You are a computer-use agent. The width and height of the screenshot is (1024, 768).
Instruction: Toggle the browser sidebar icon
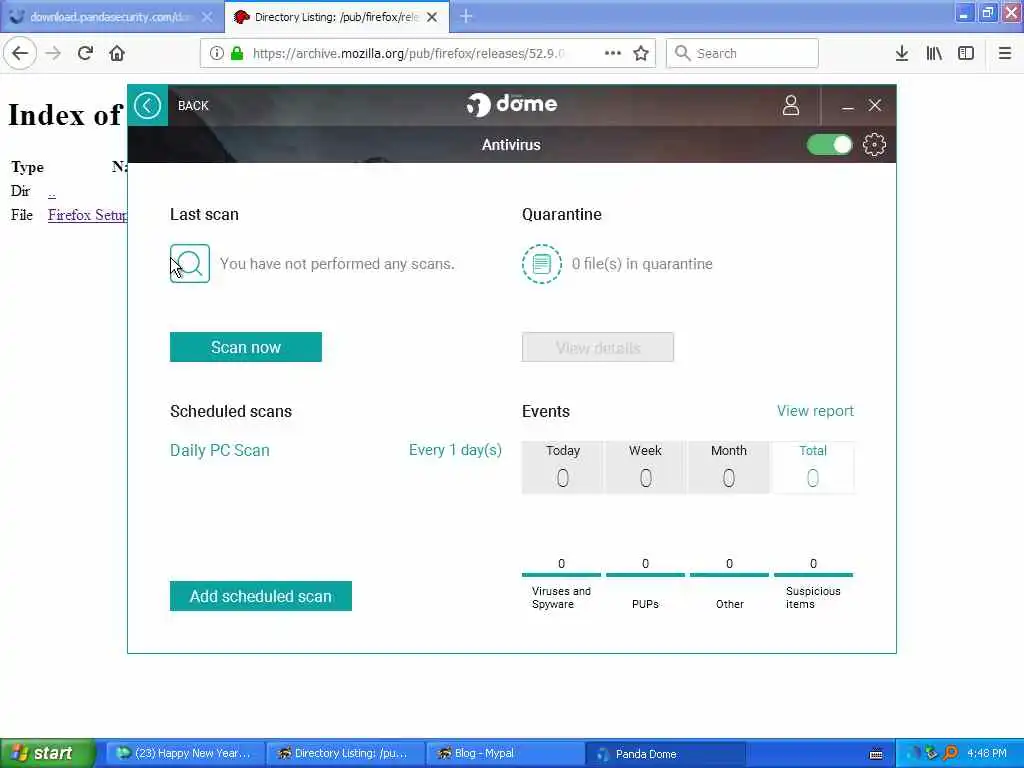tap(966, 54)
